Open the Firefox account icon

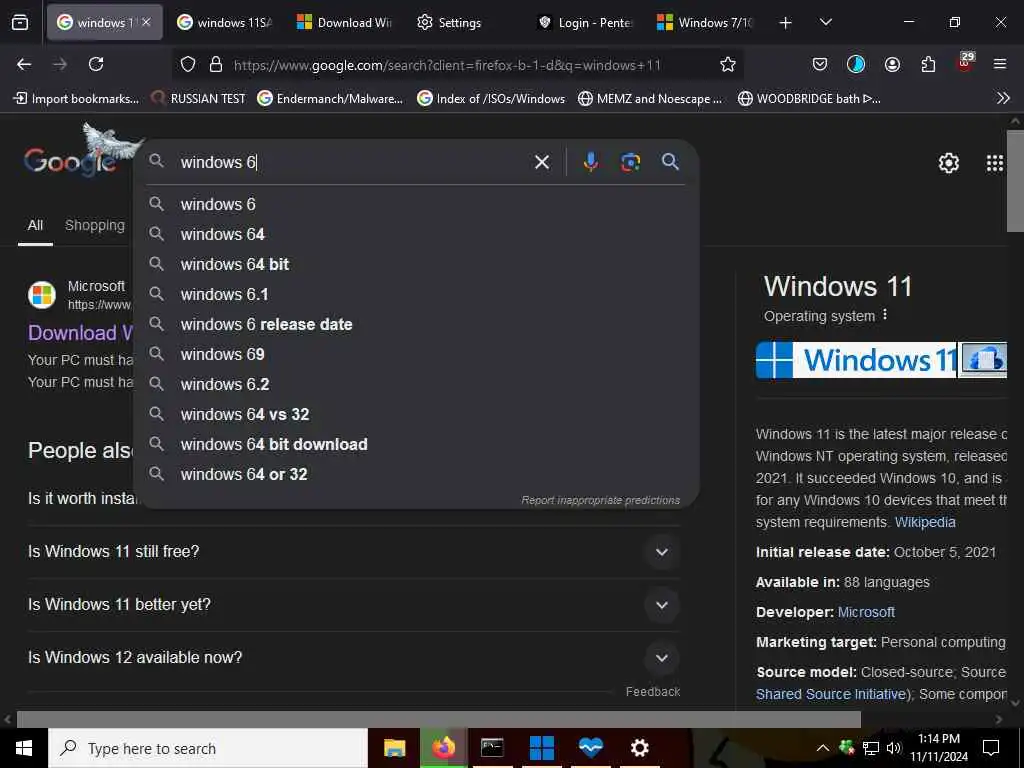tap(892, 64)
